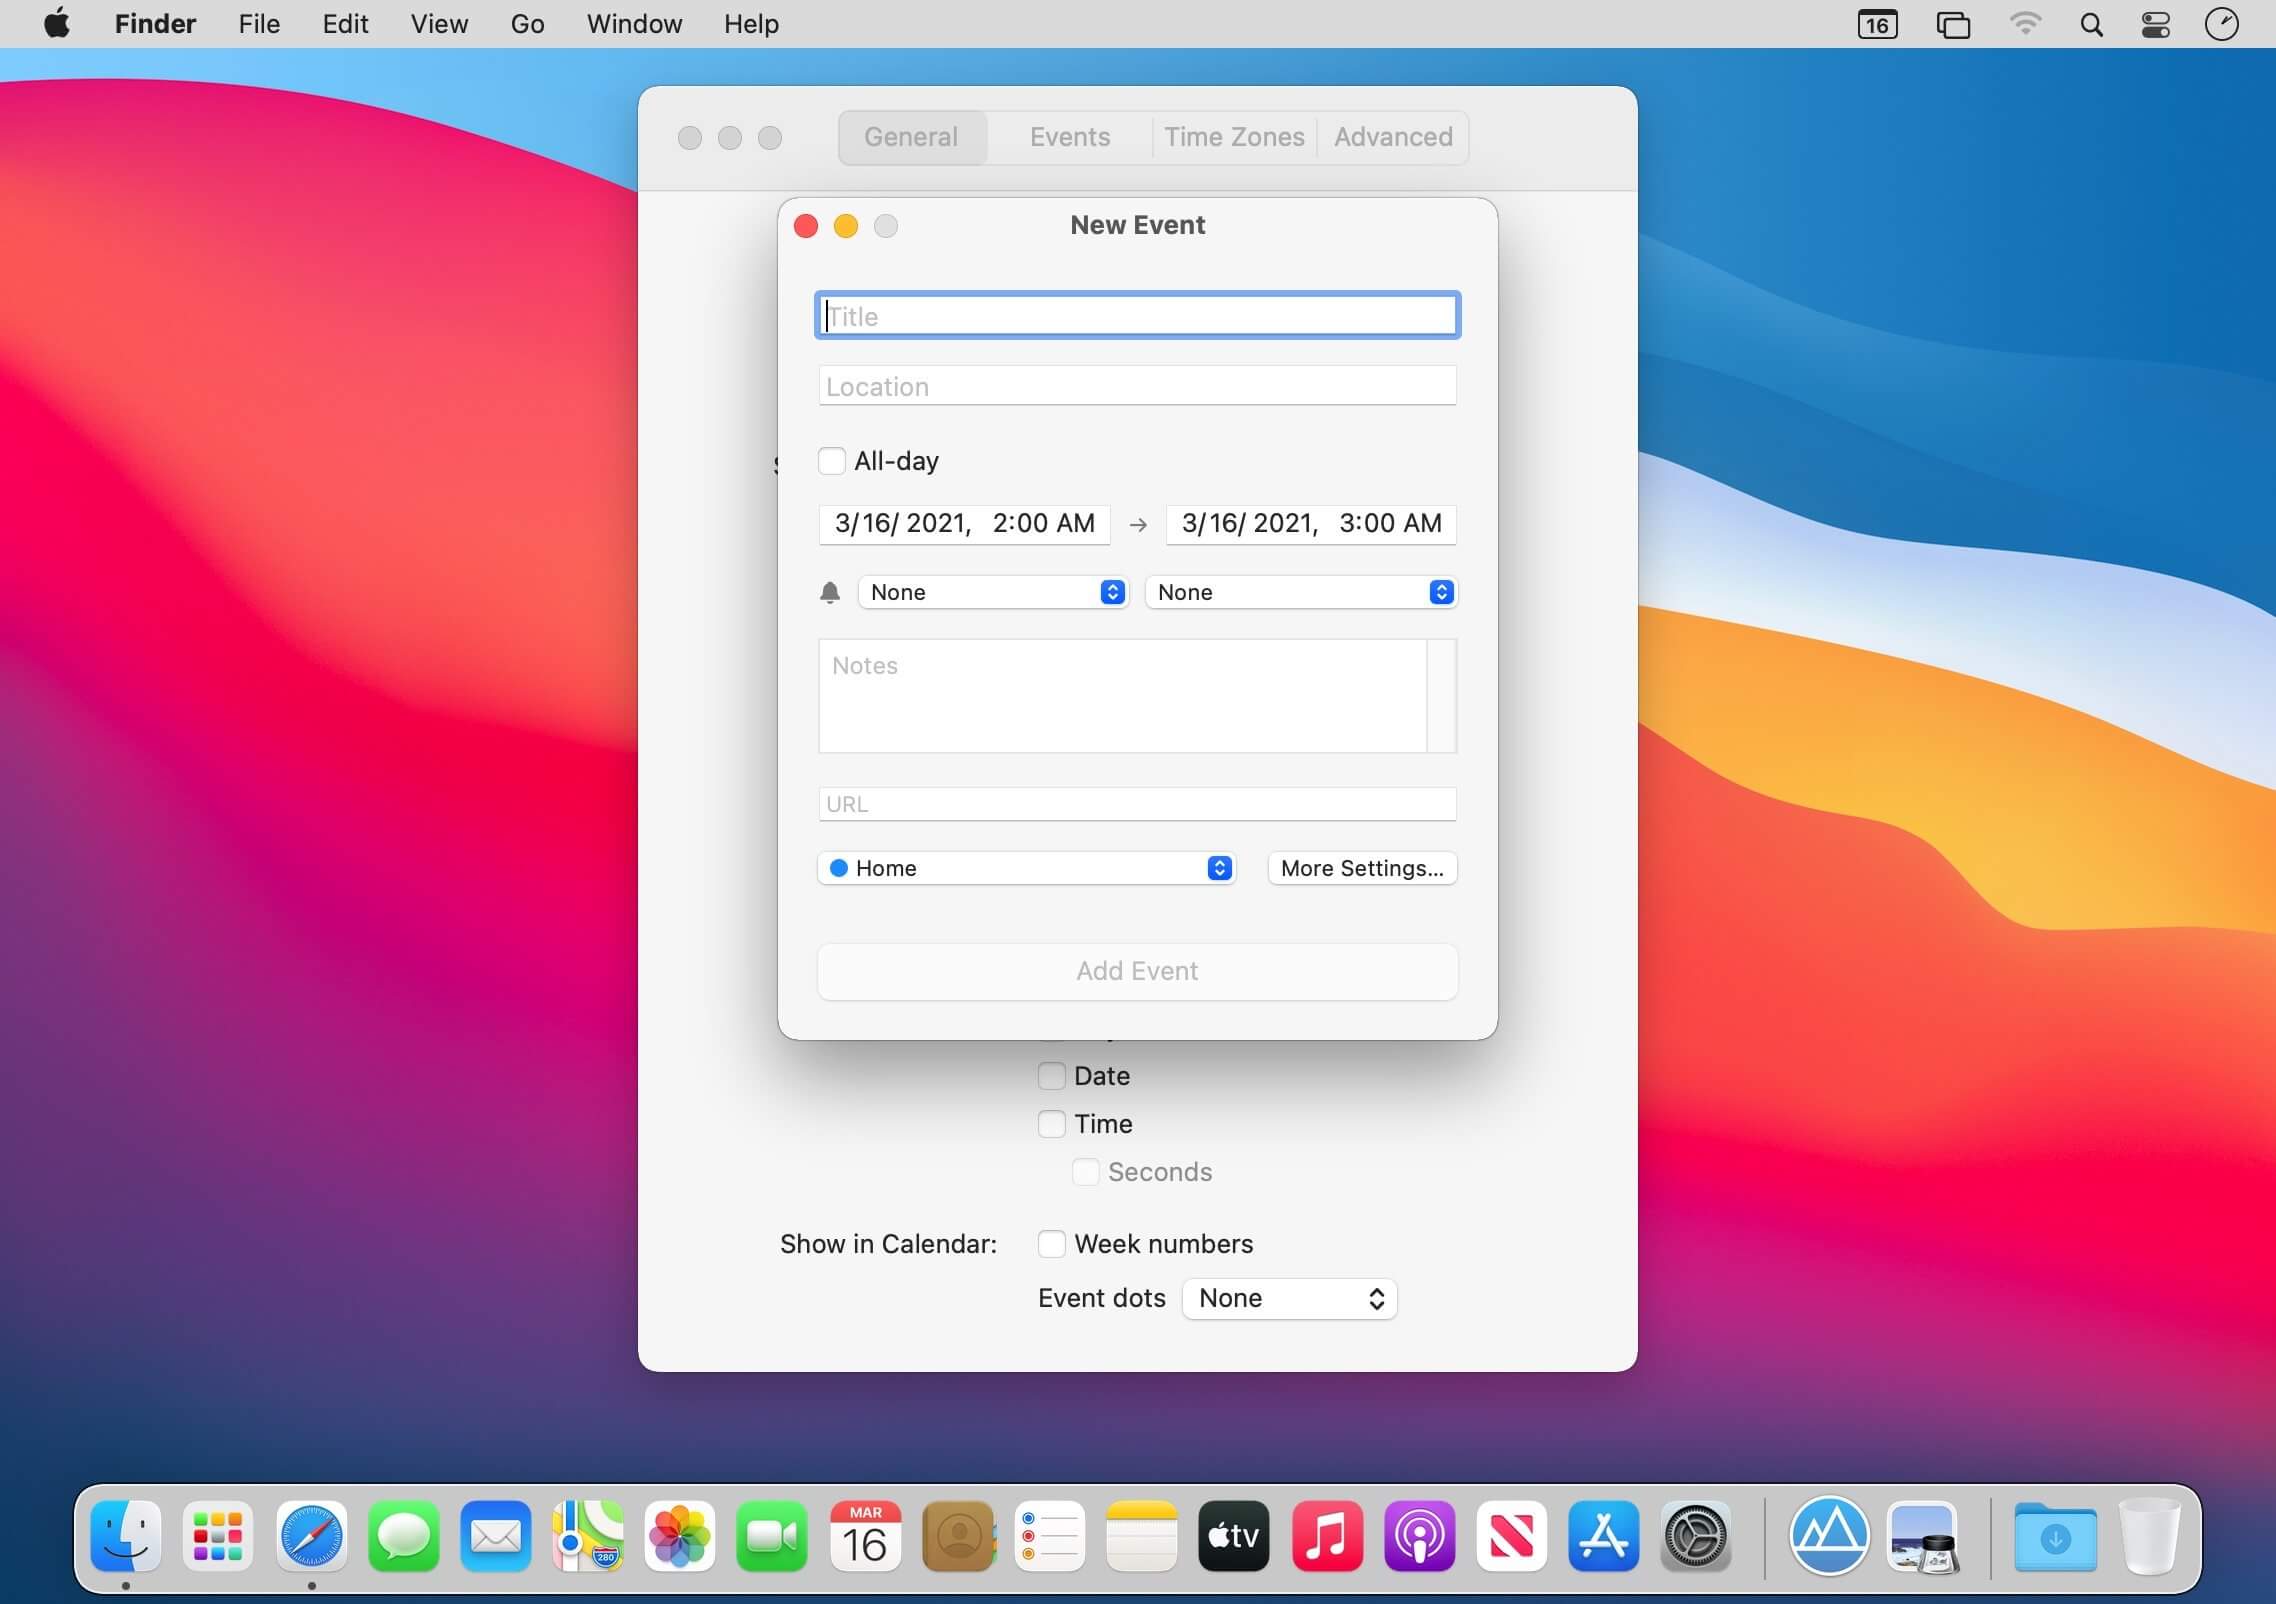Open Downloads folder in the Dock
This screenshot has height=1604, width=2276.
pyautogui.click(x=2054, y=1536)
